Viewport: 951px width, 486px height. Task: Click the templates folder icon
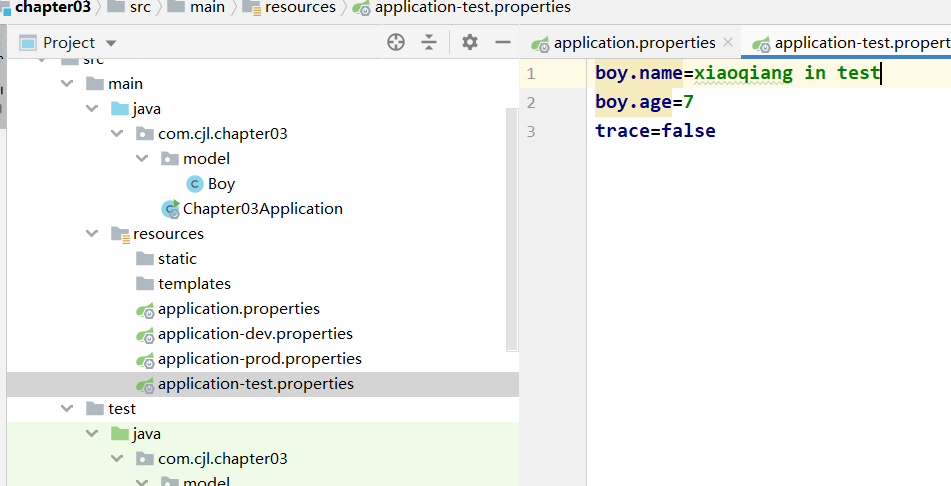145,284
